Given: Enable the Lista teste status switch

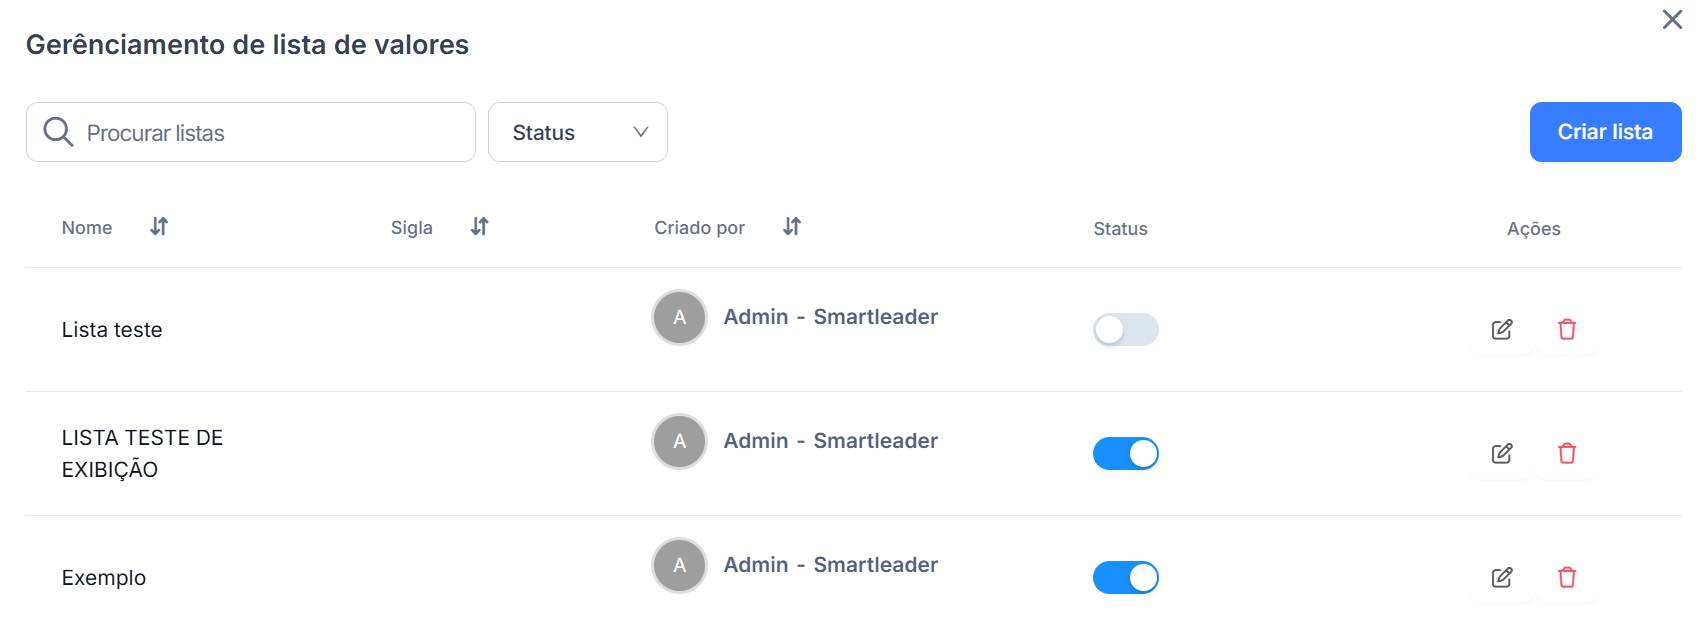Looking at the screenshot, I should (1126, 330).
